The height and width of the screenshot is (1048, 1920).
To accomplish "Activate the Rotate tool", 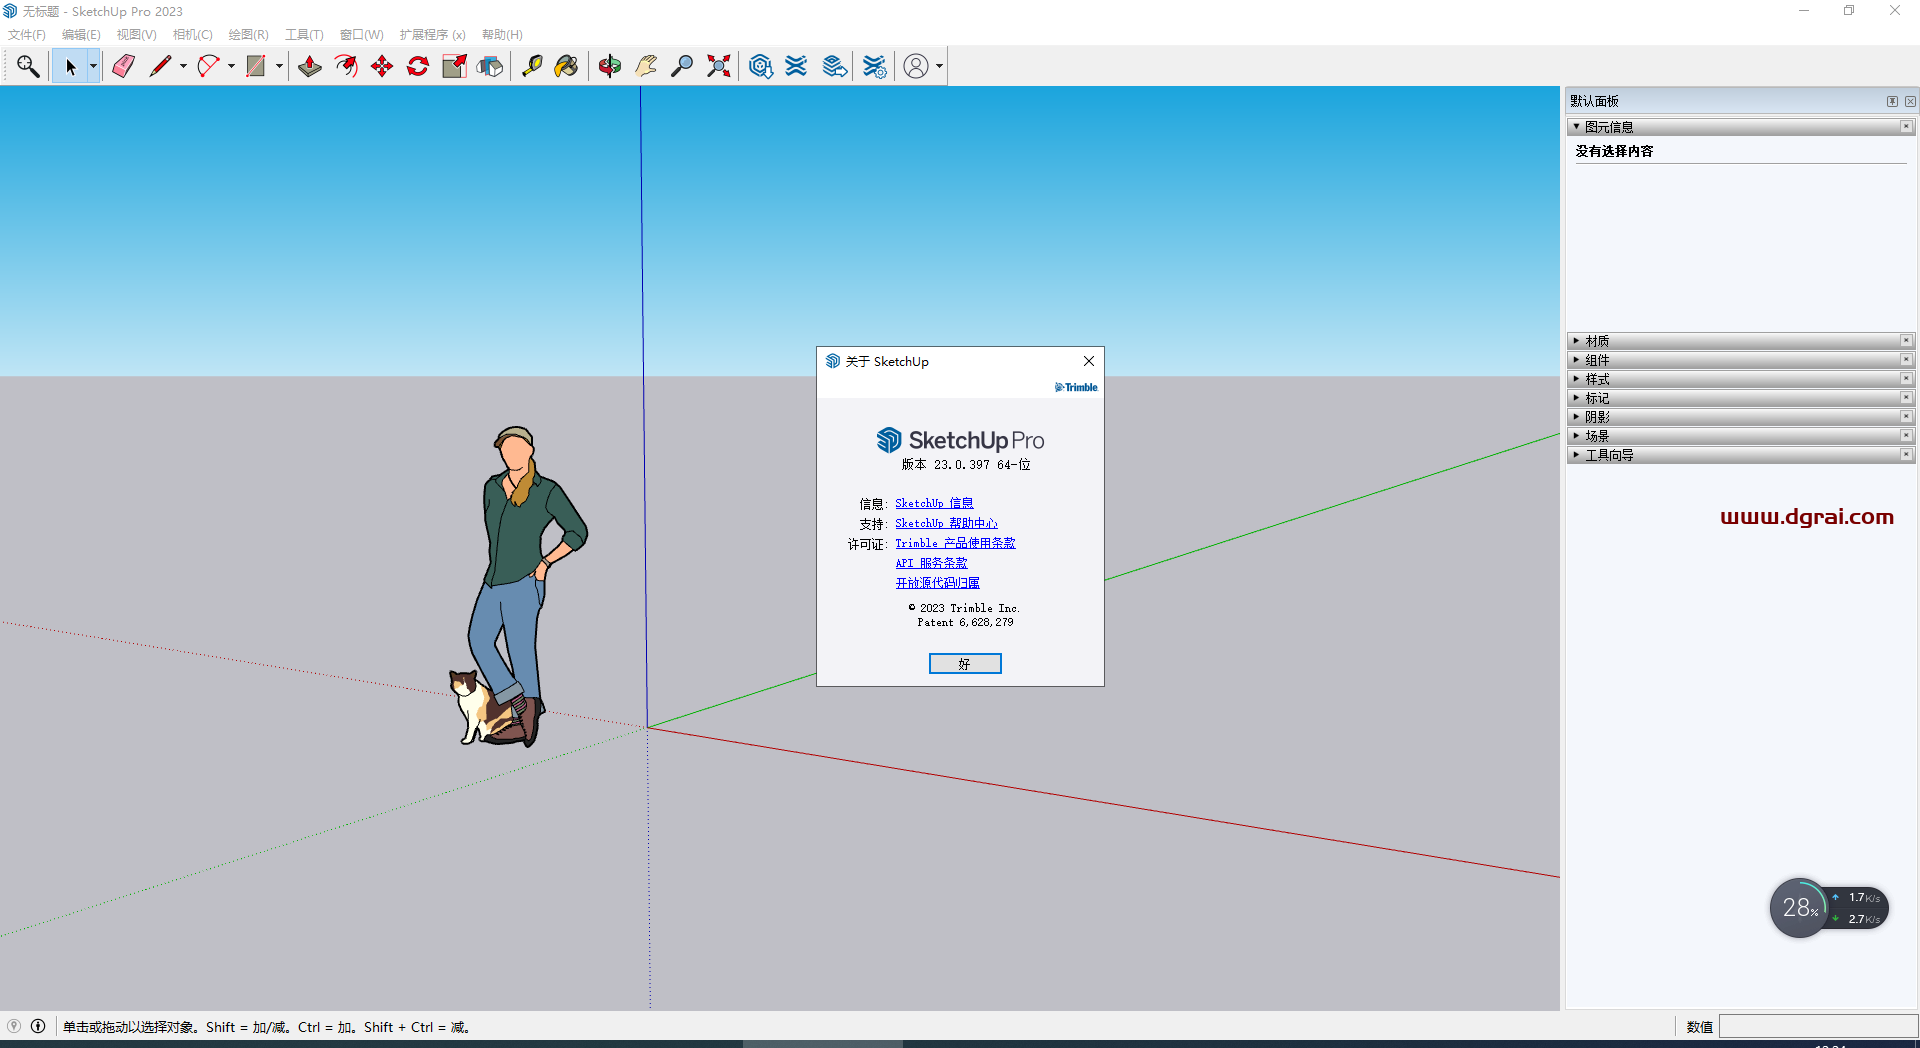I will pos(417,66).
